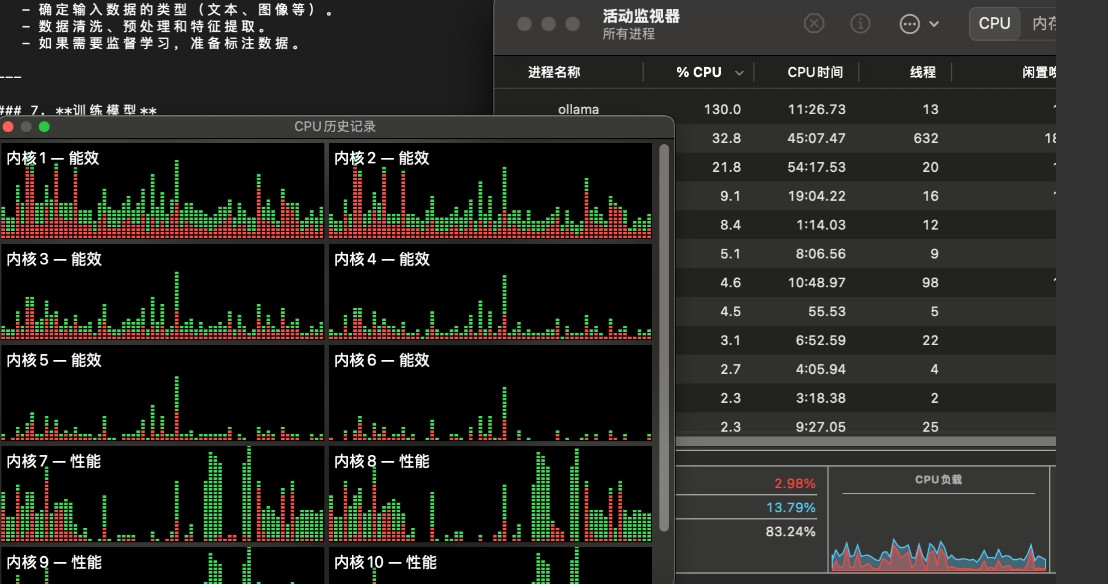Select the row with CPU time 3:18.38
Image resolution: width=1108 pixels, height=584 pixels.
866,398
